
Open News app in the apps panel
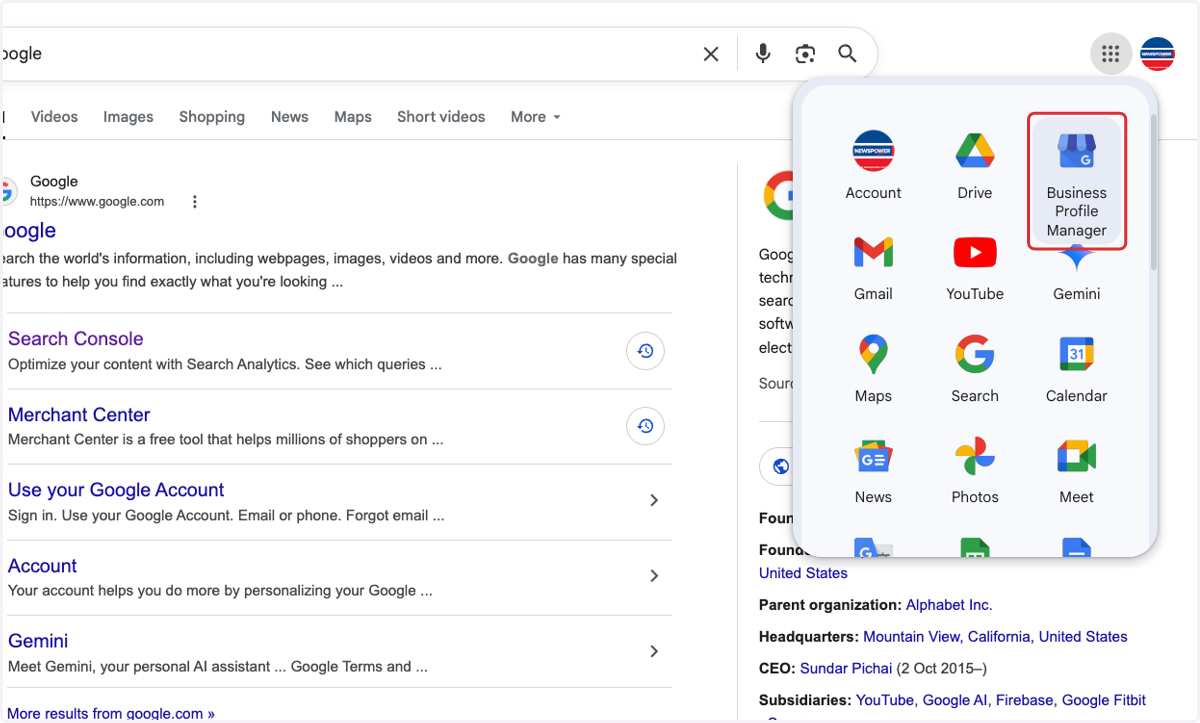click(x=873, y=471)
